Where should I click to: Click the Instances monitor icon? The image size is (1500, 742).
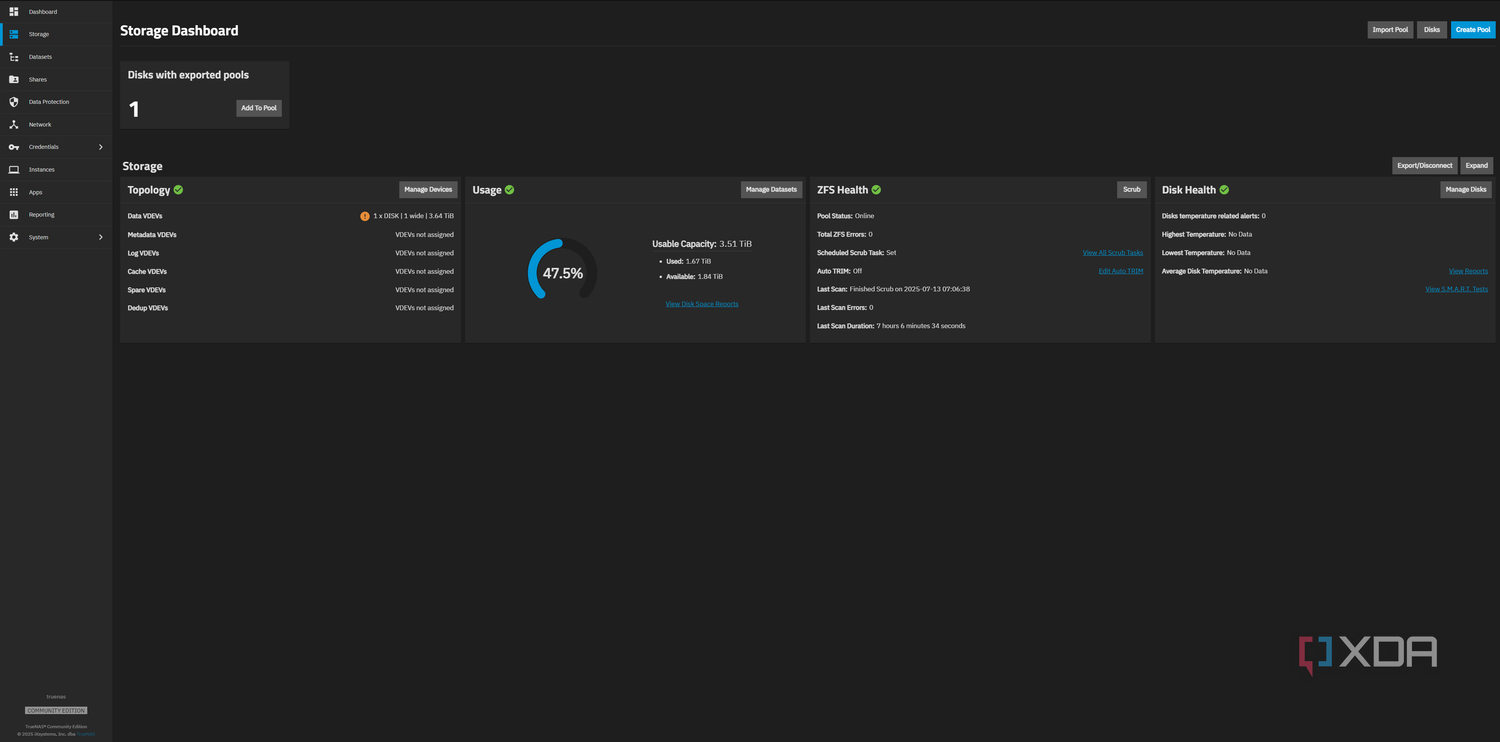14,170
